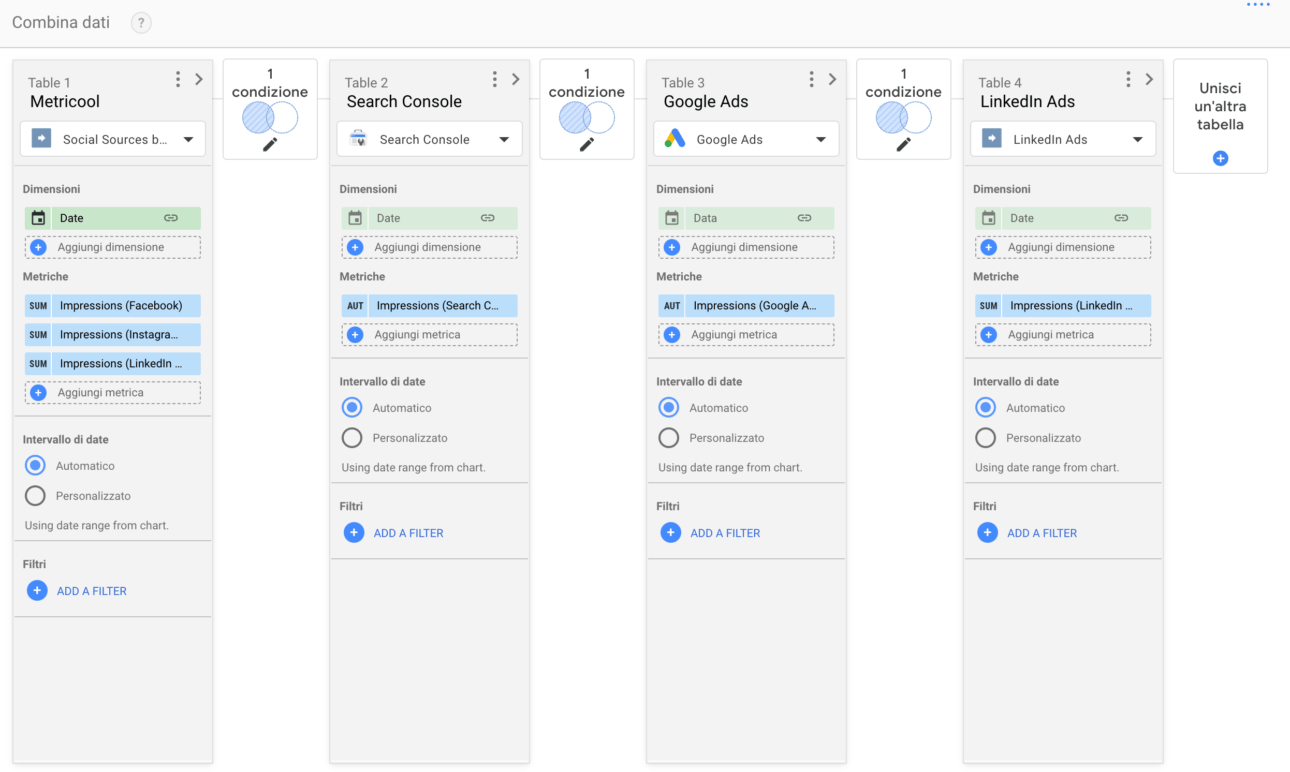1290x772 pixels.
Task: Click calendar icon of Google Ads Data dimension
Action: [x=672, y=218]
